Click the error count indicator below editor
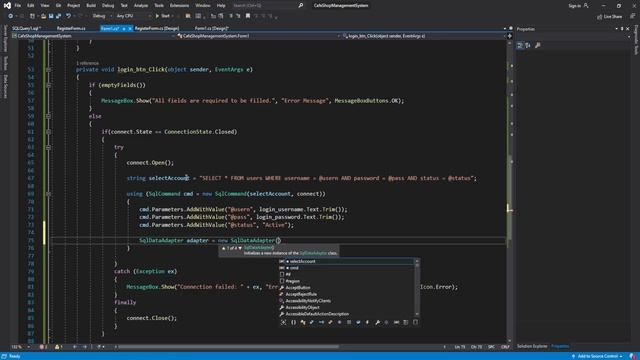 pyautogui.click(x=43, y=347)
